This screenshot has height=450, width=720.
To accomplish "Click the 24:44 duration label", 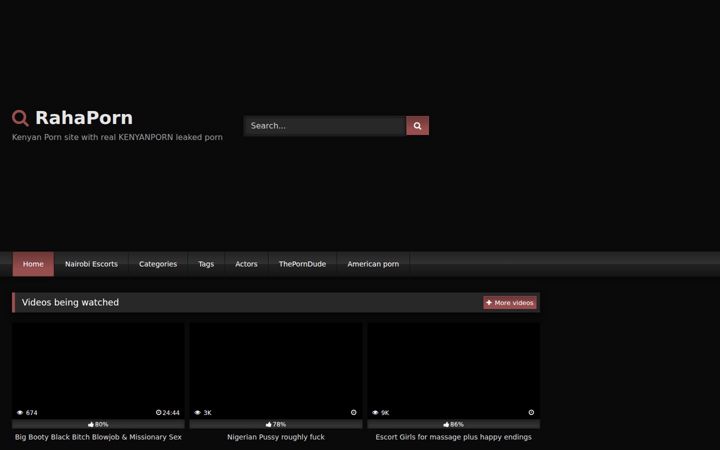I will click(171, 413).
